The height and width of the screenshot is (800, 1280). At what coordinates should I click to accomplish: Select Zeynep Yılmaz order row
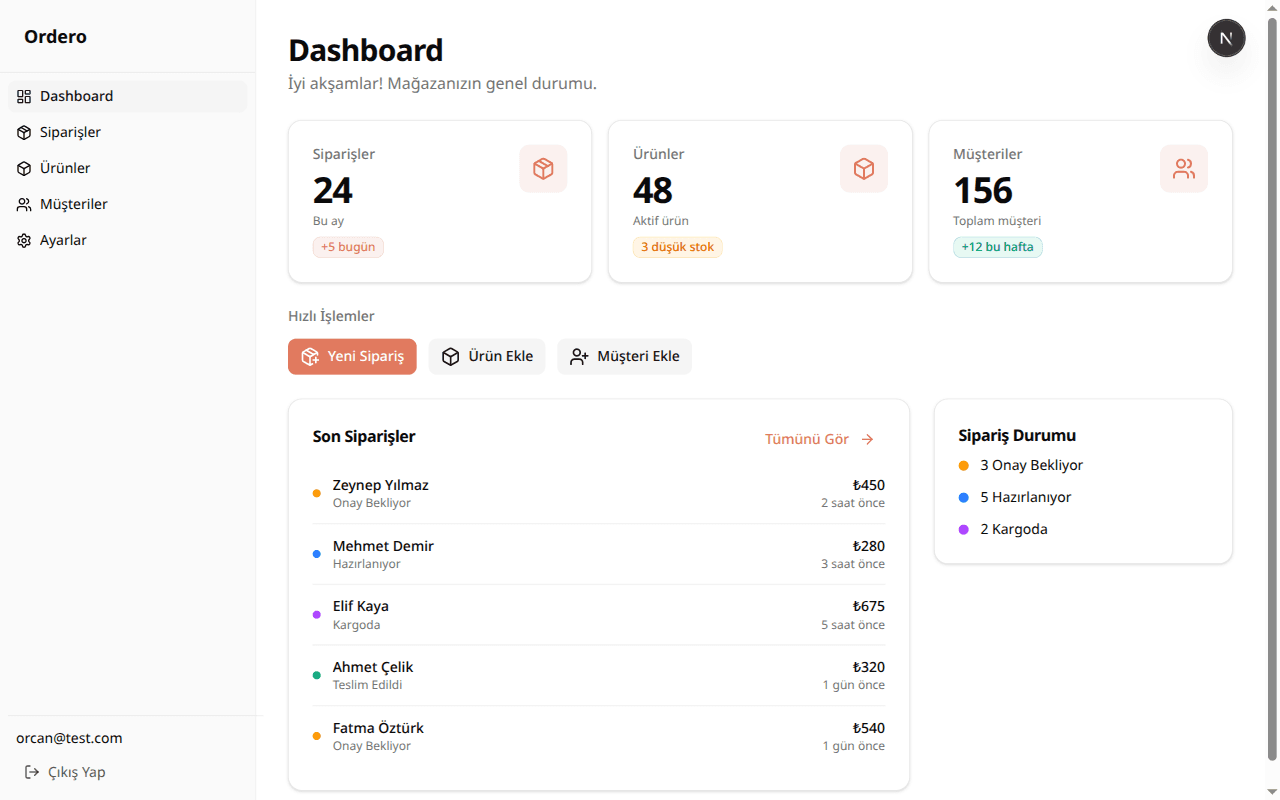pos(598,493)
